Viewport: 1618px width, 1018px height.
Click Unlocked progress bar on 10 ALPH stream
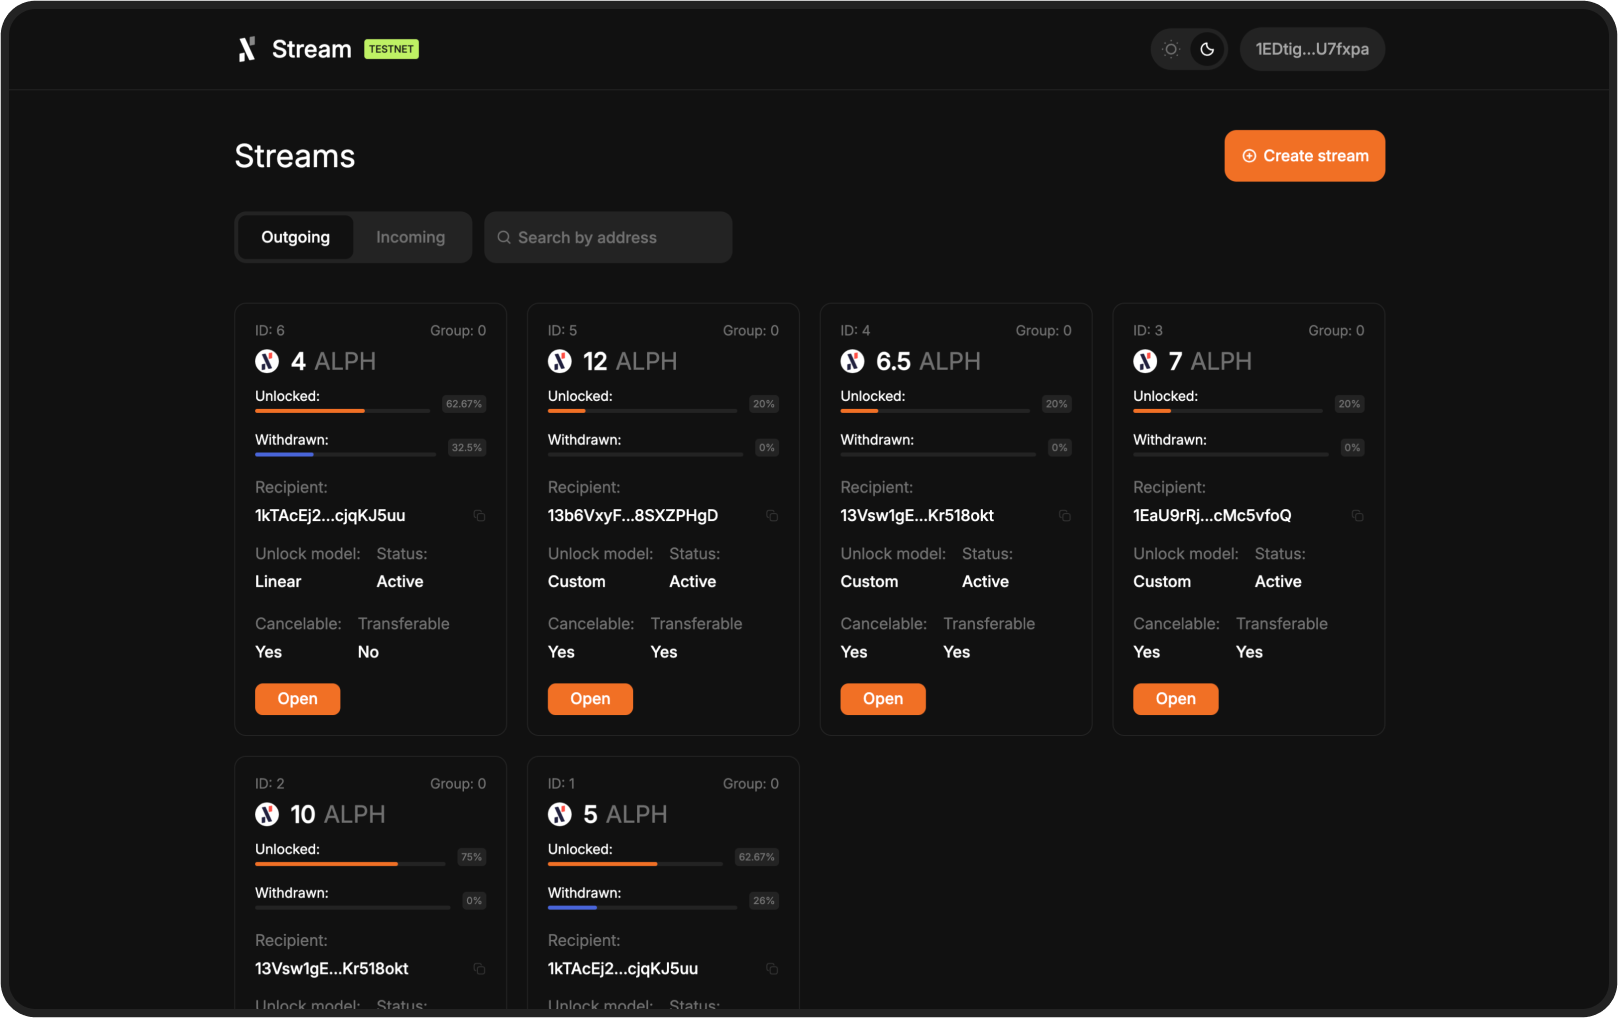click(x=350, y=864)
